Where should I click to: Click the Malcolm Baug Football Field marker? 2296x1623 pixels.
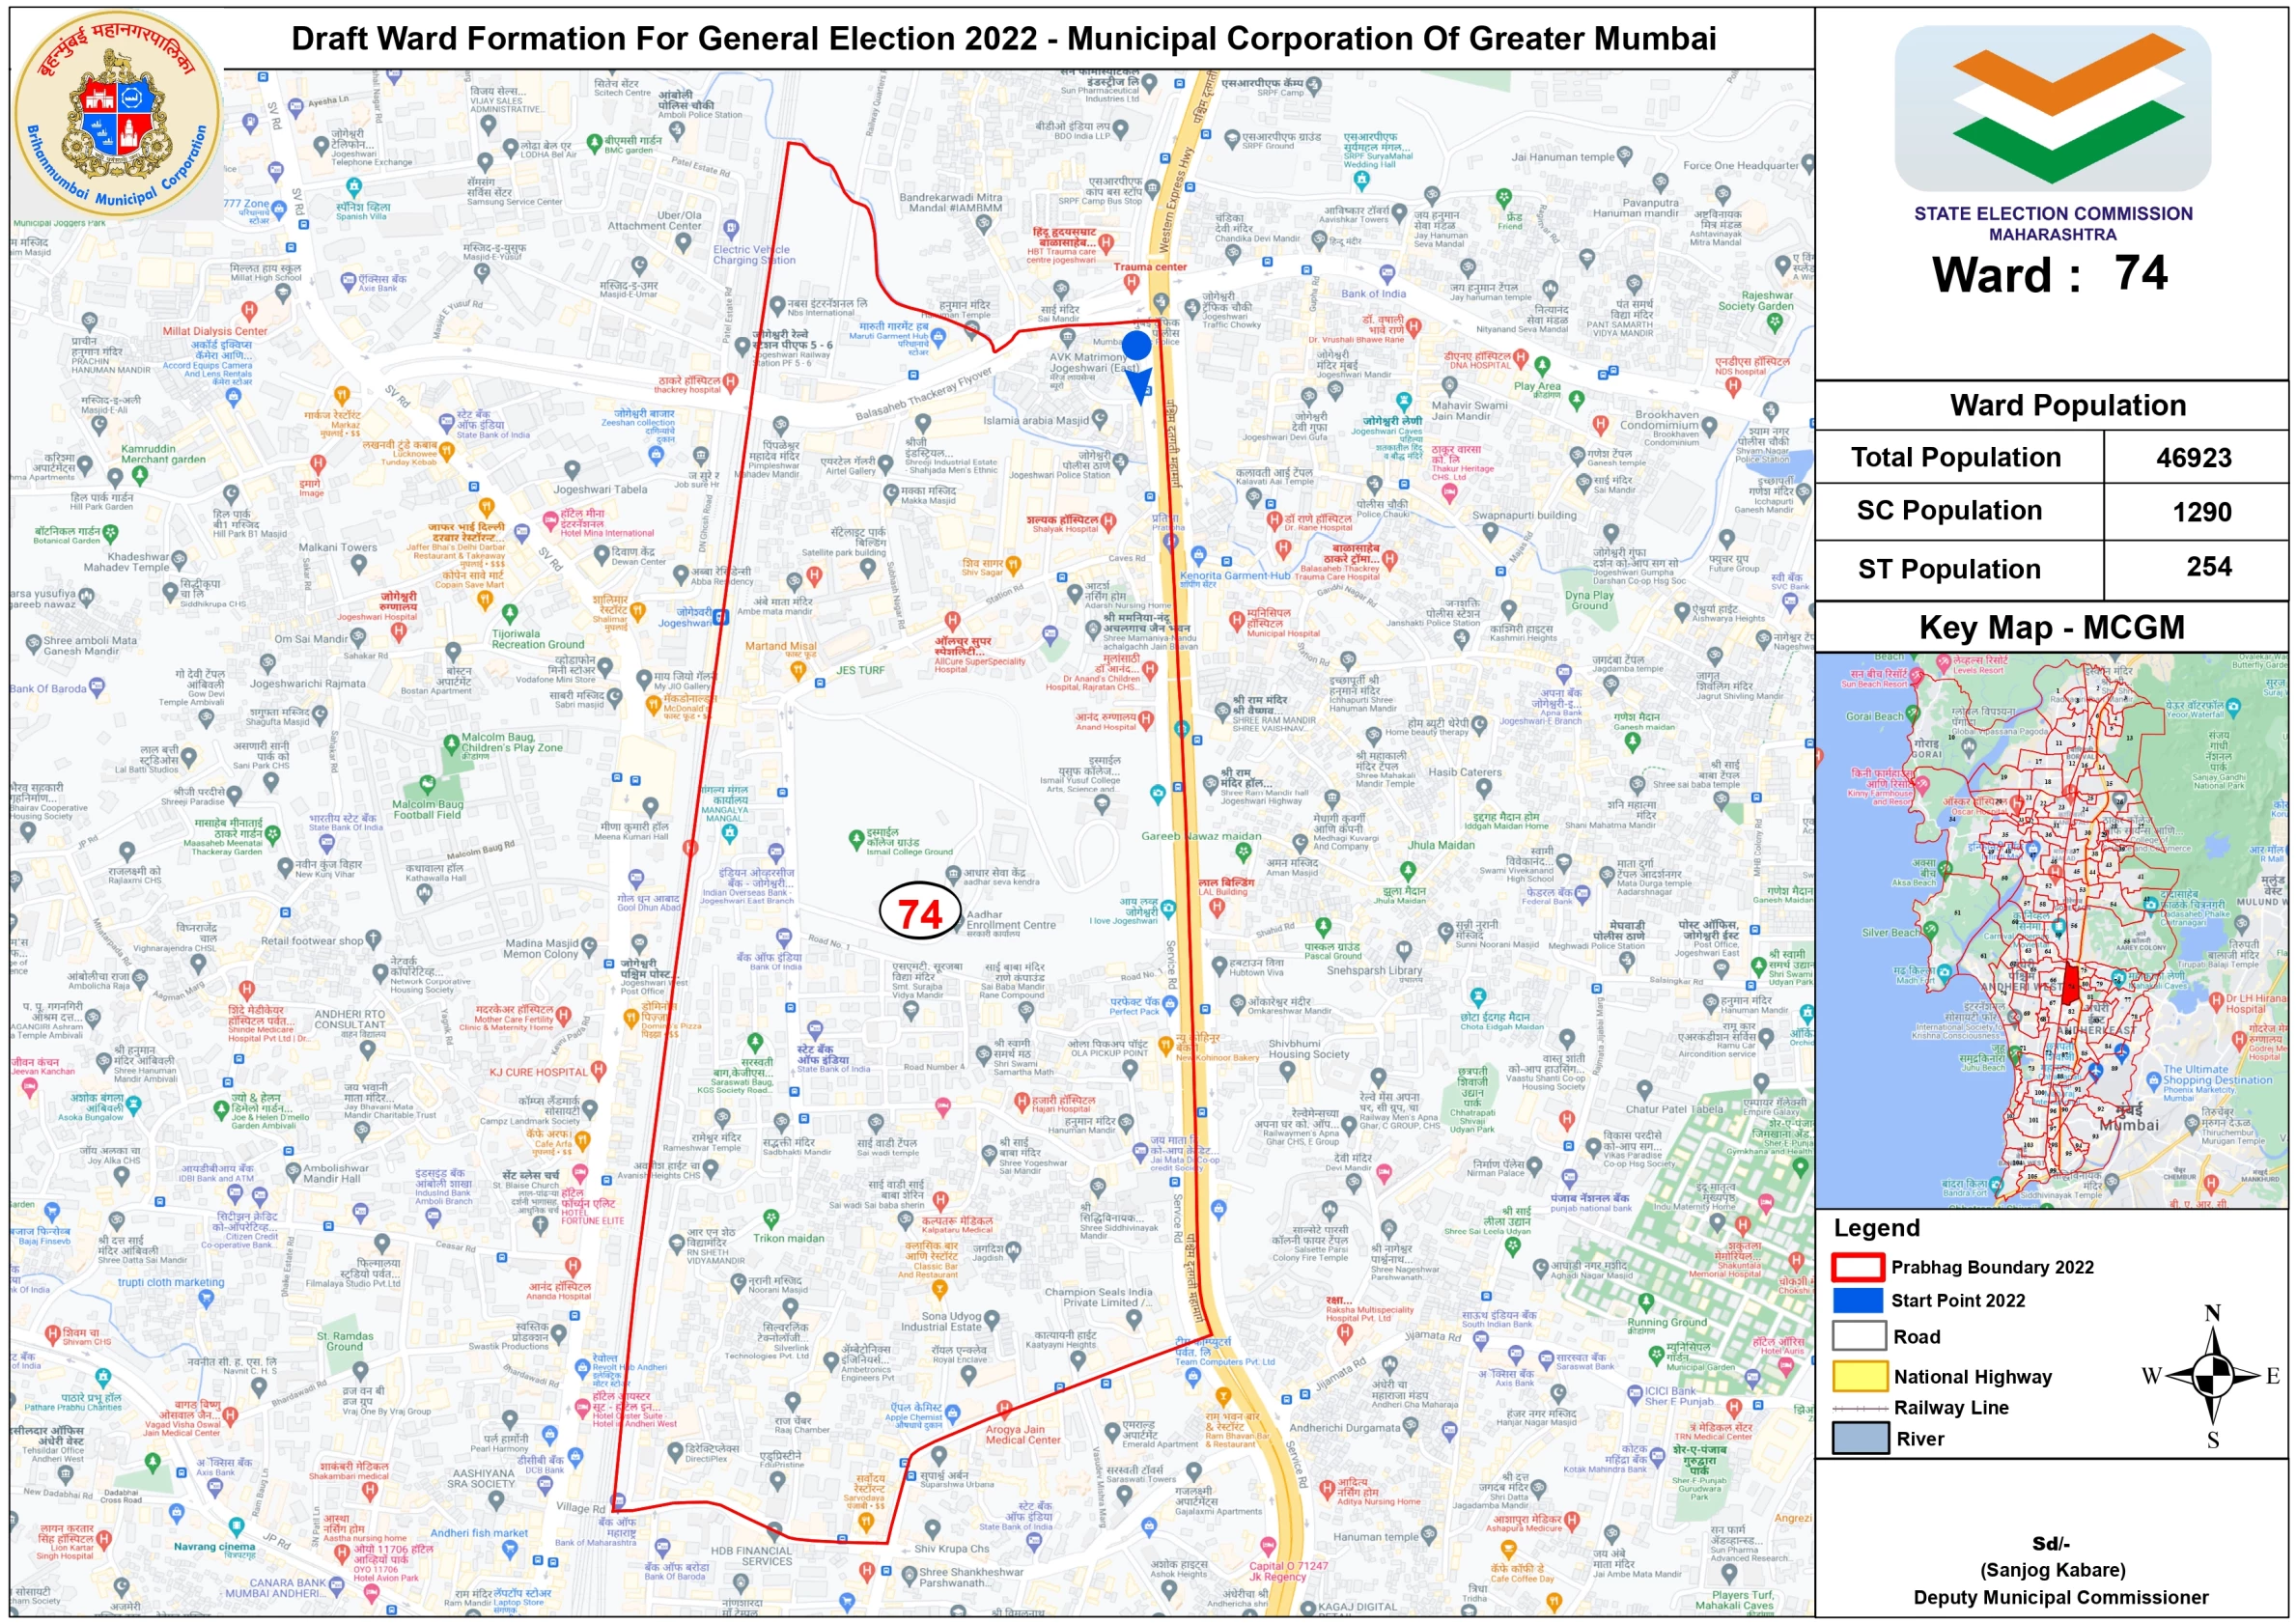point(427,783)
